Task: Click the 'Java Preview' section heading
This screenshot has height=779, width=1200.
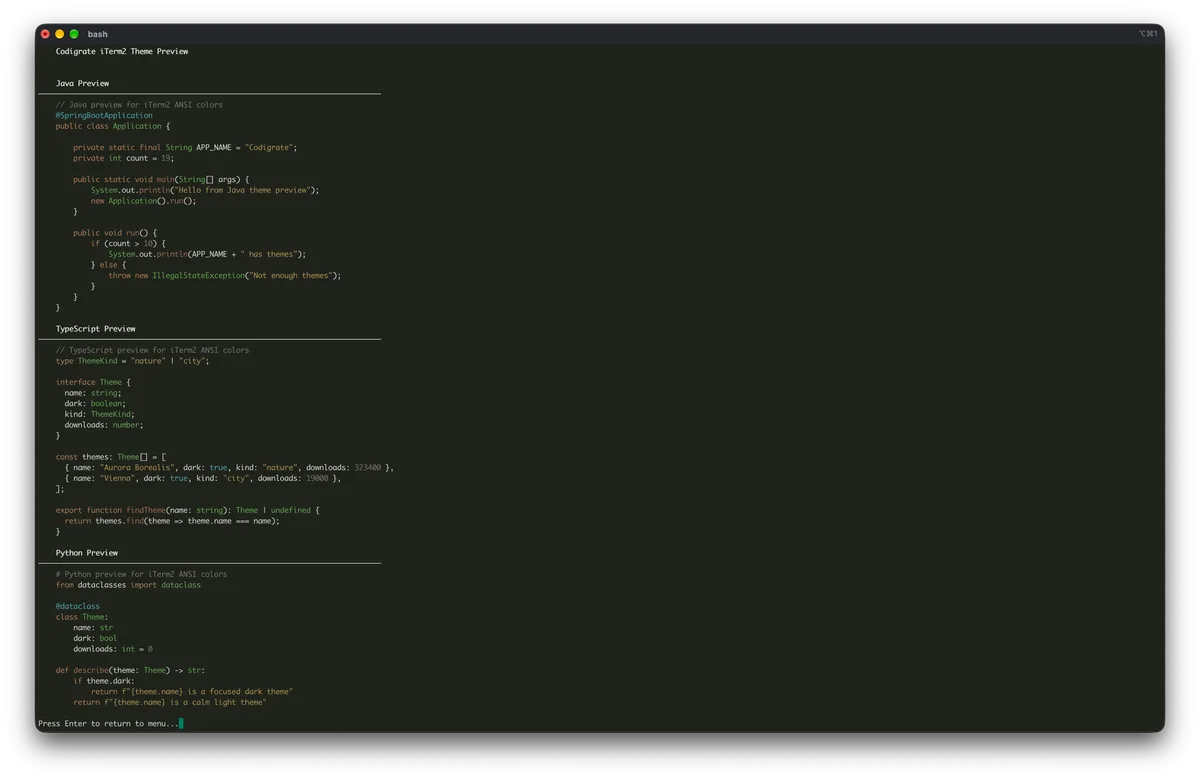Action: pyautogui.click(x=82, y=83)
